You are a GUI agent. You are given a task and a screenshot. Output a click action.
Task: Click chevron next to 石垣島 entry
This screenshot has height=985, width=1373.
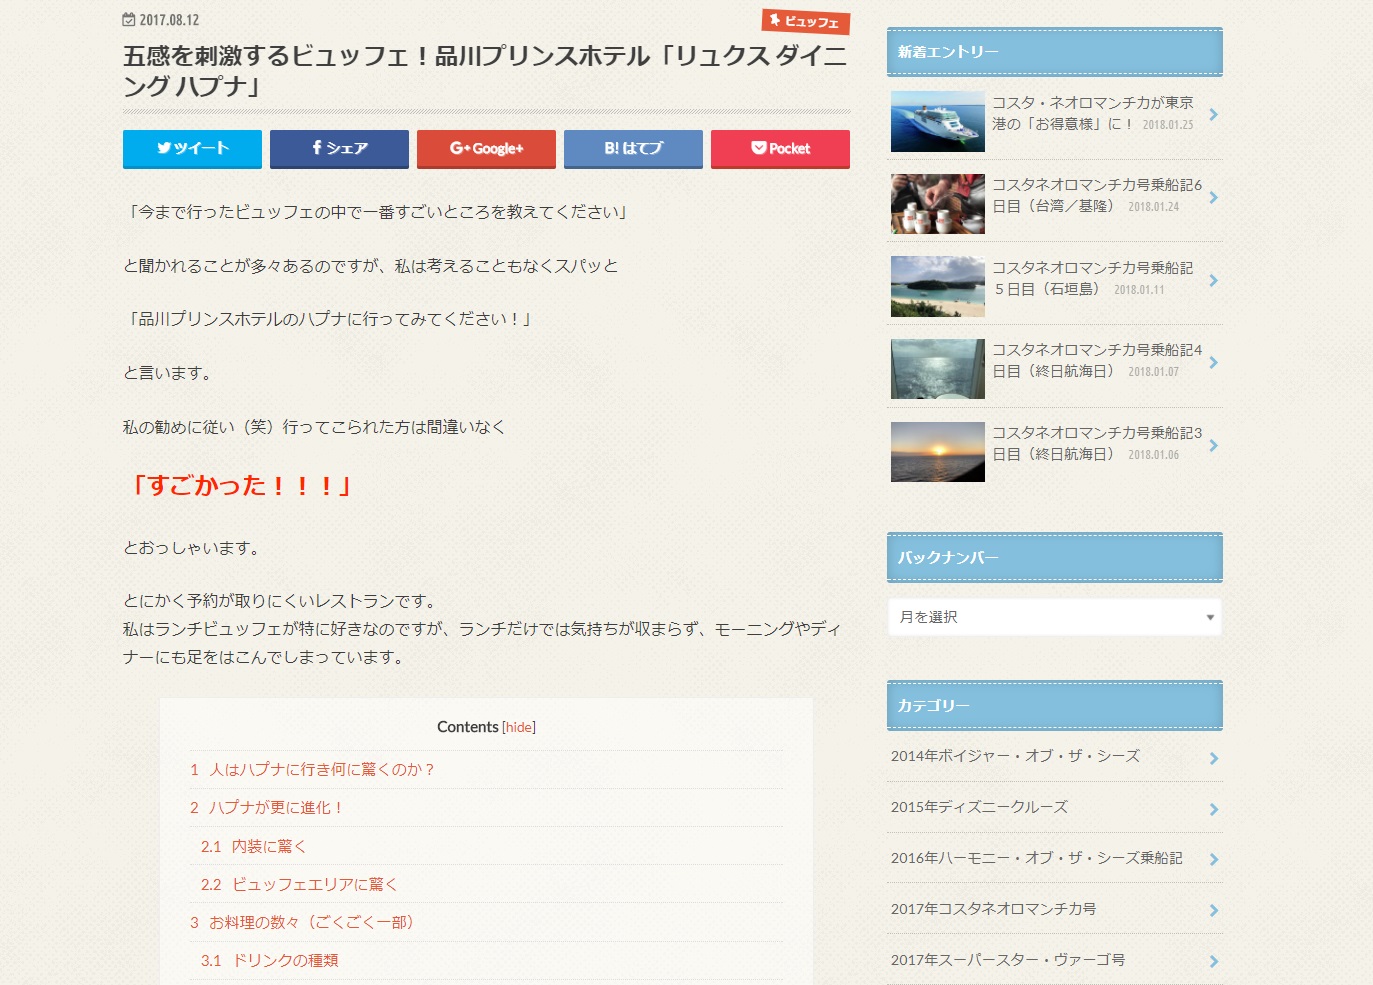point(1213,280)
